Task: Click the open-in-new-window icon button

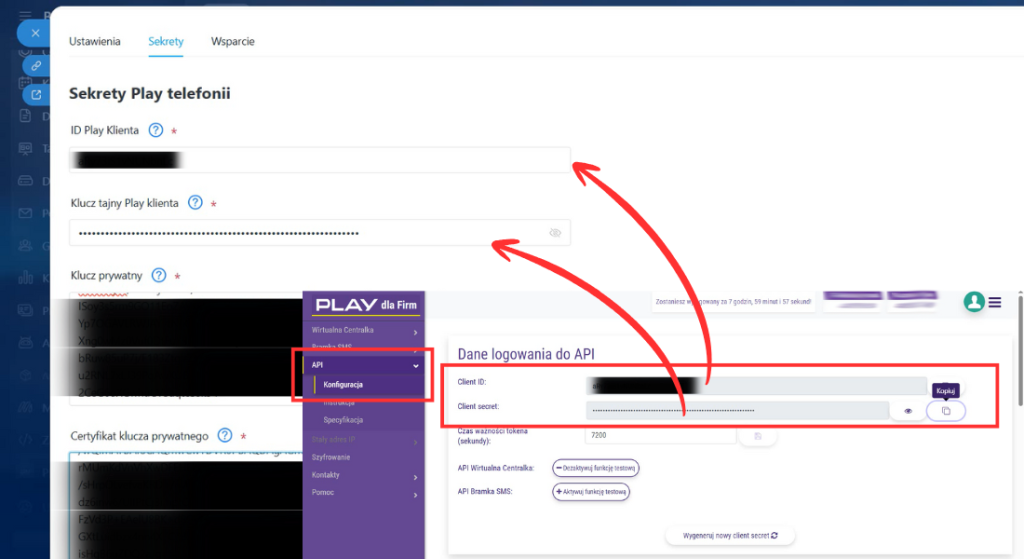Action: [36, 95]
